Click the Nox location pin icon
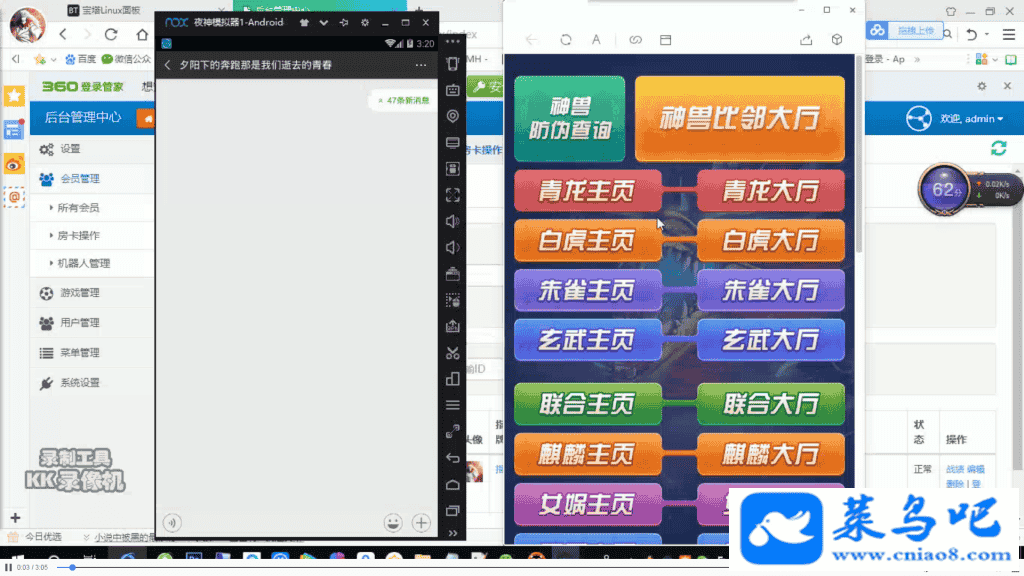Screen dimensions: 1024x576 click(x=452, y=116)
